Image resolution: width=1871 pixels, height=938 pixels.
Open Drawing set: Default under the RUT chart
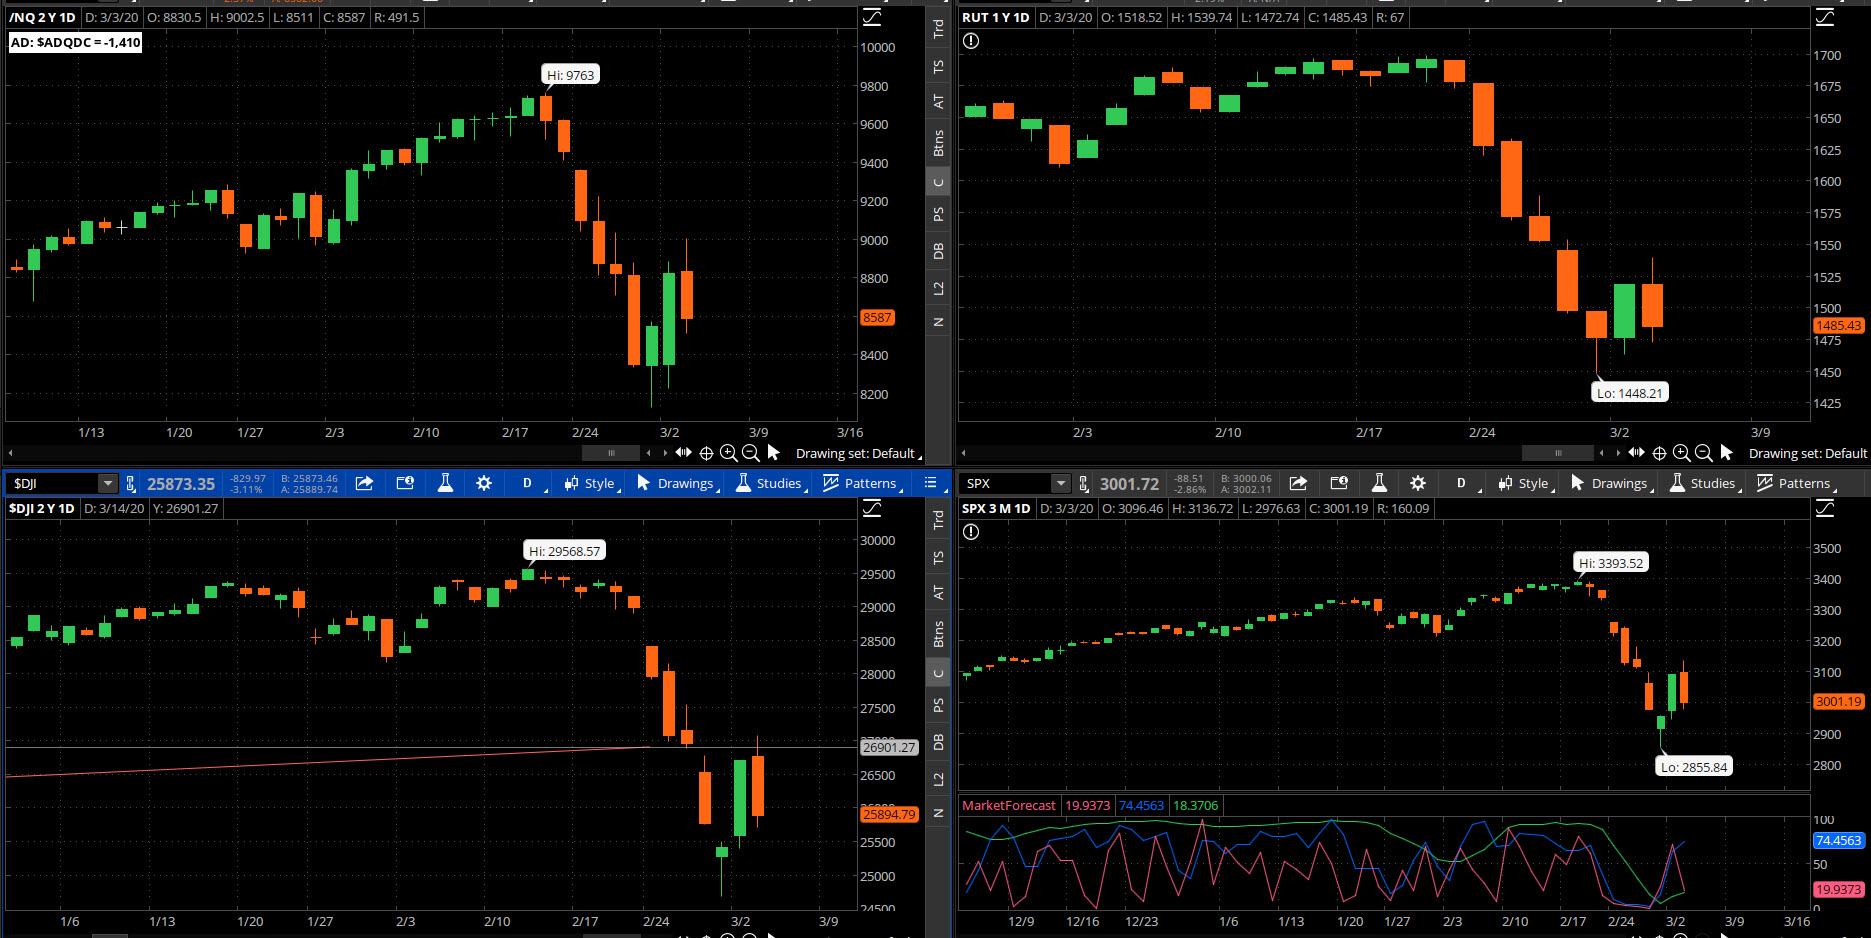(1808, 453)
